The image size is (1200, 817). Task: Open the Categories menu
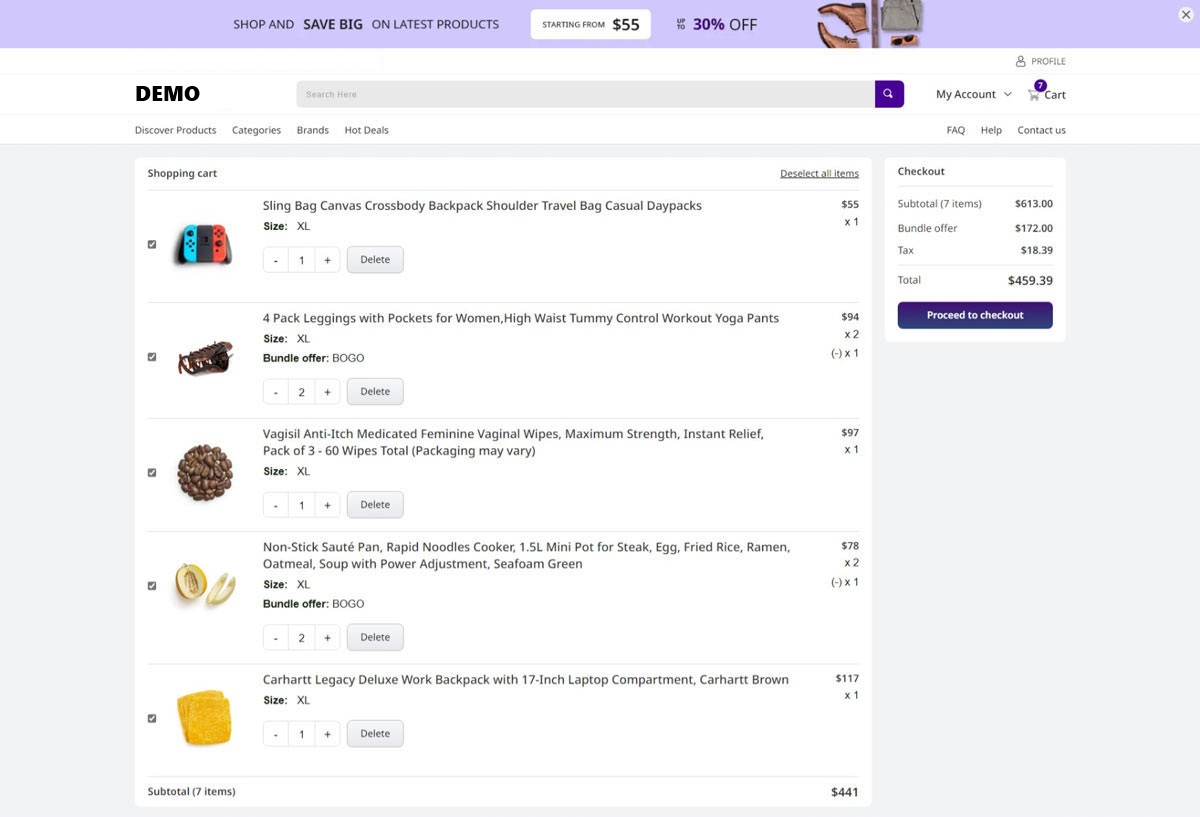(256, 130)
